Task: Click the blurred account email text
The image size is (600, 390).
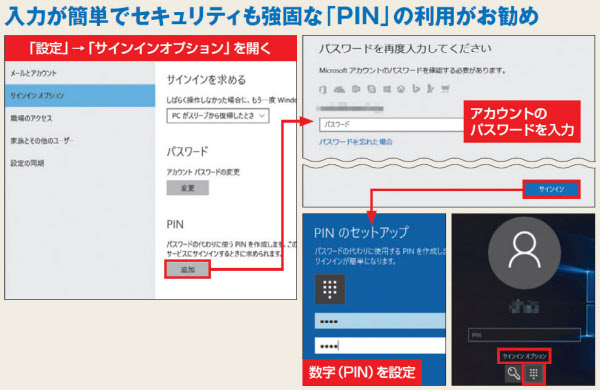Action: 351,108
